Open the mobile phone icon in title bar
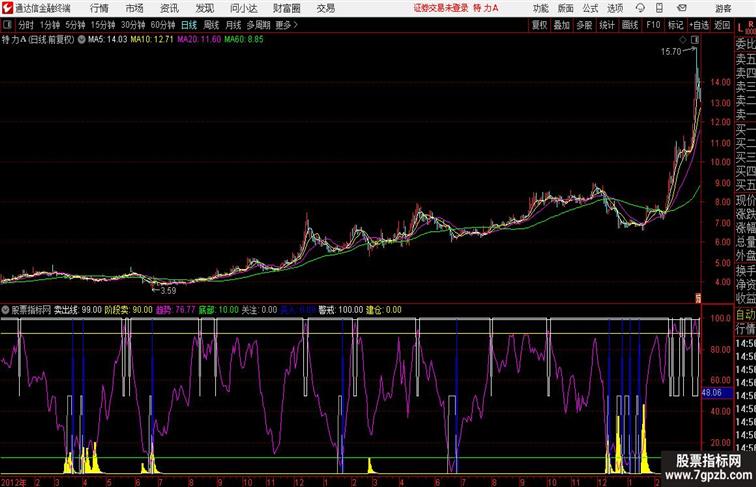Viewport: 756px width, 487px height. coord(659,8)
